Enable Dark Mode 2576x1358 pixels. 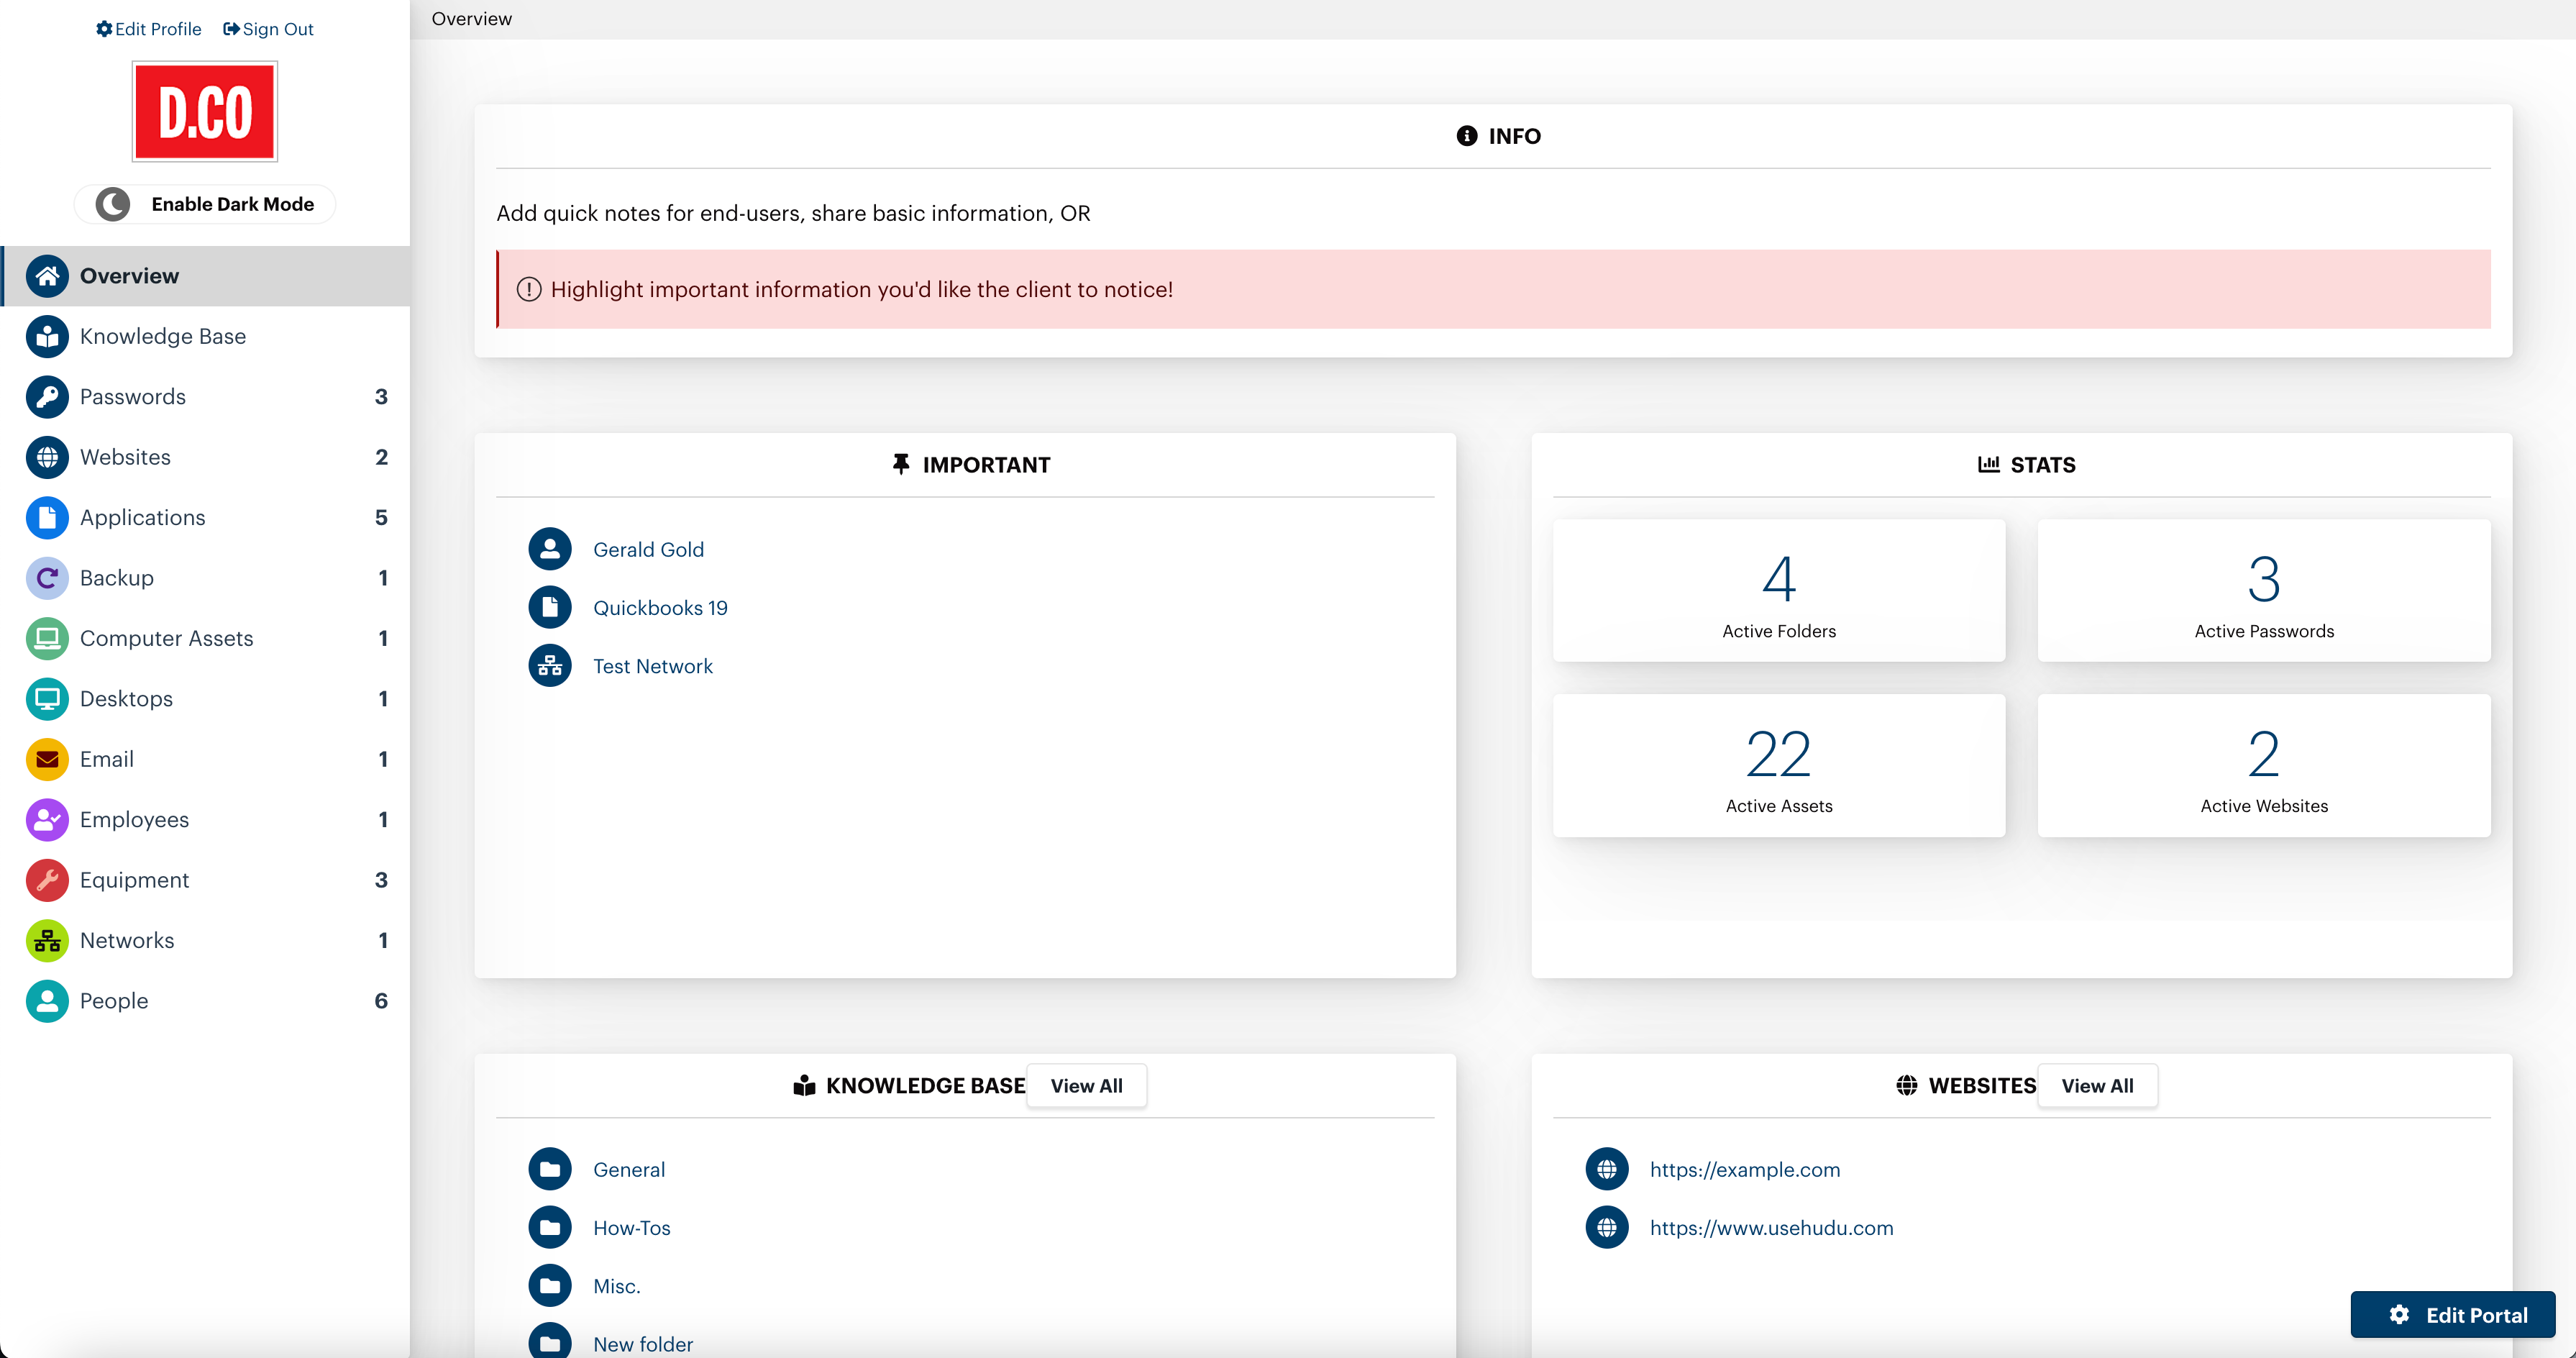(204, 203)
